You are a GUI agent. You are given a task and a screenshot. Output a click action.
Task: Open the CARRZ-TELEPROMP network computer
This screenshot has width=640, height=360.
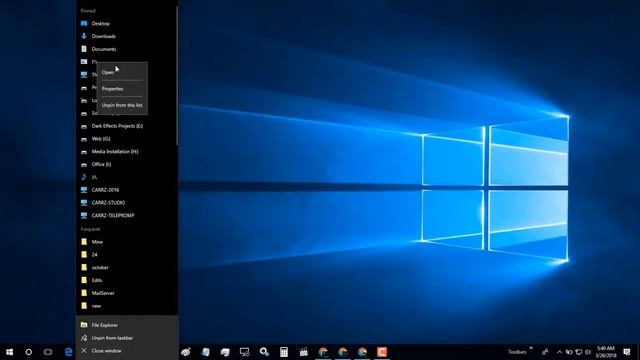pos(127,216)
